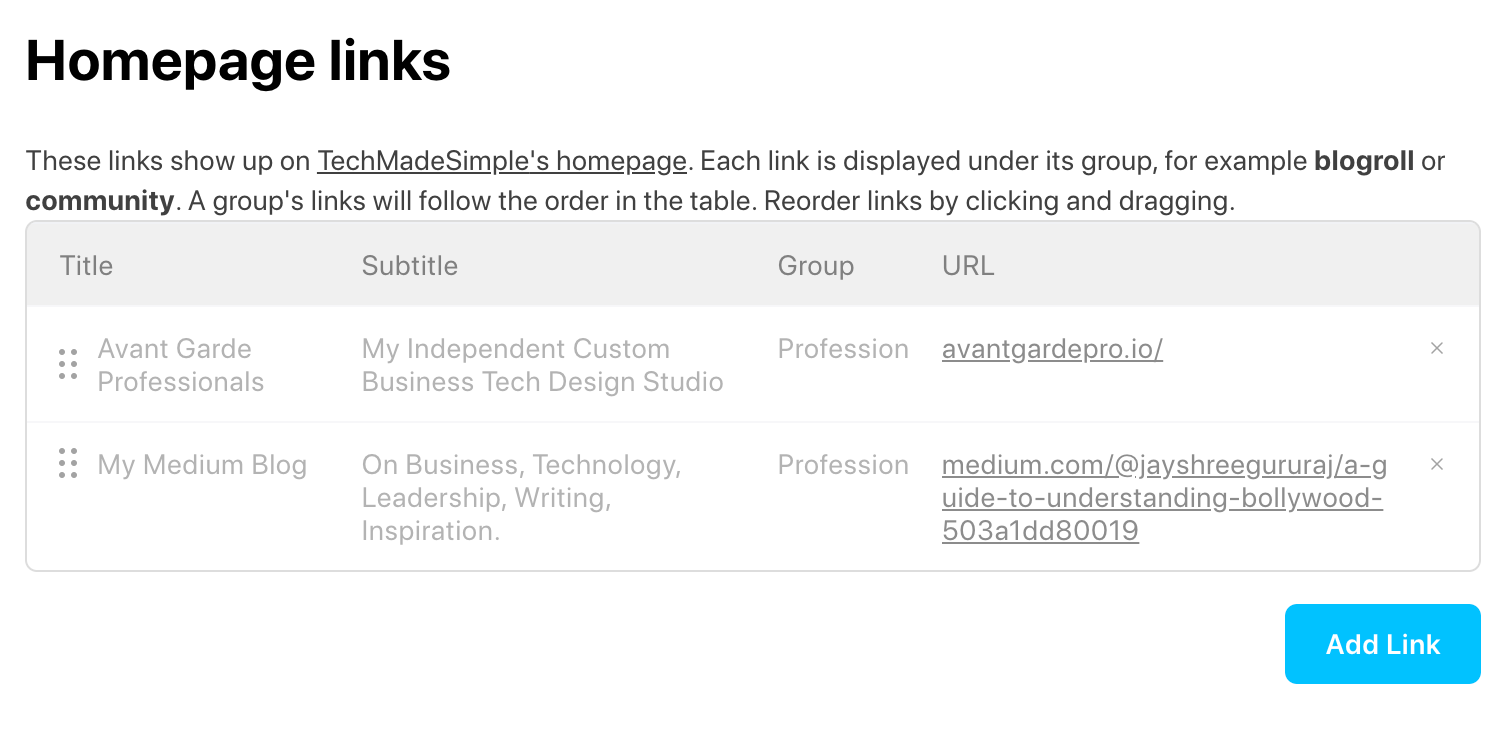The height and width of the screenshot is (750, 1496).
Task: Click the Avant Garde Professionals title text
Action: (x=180, y=365)
